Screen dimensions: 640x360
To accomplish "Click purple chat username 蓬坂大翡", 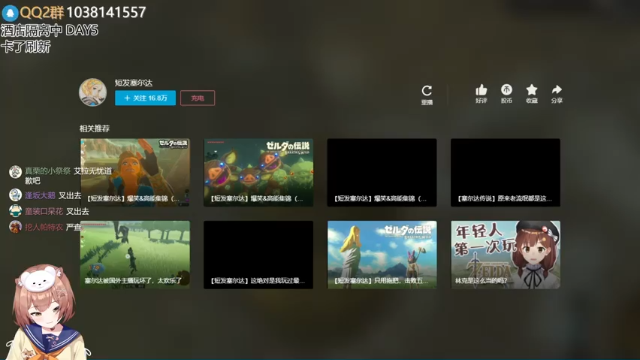I will tap(40, 196).
